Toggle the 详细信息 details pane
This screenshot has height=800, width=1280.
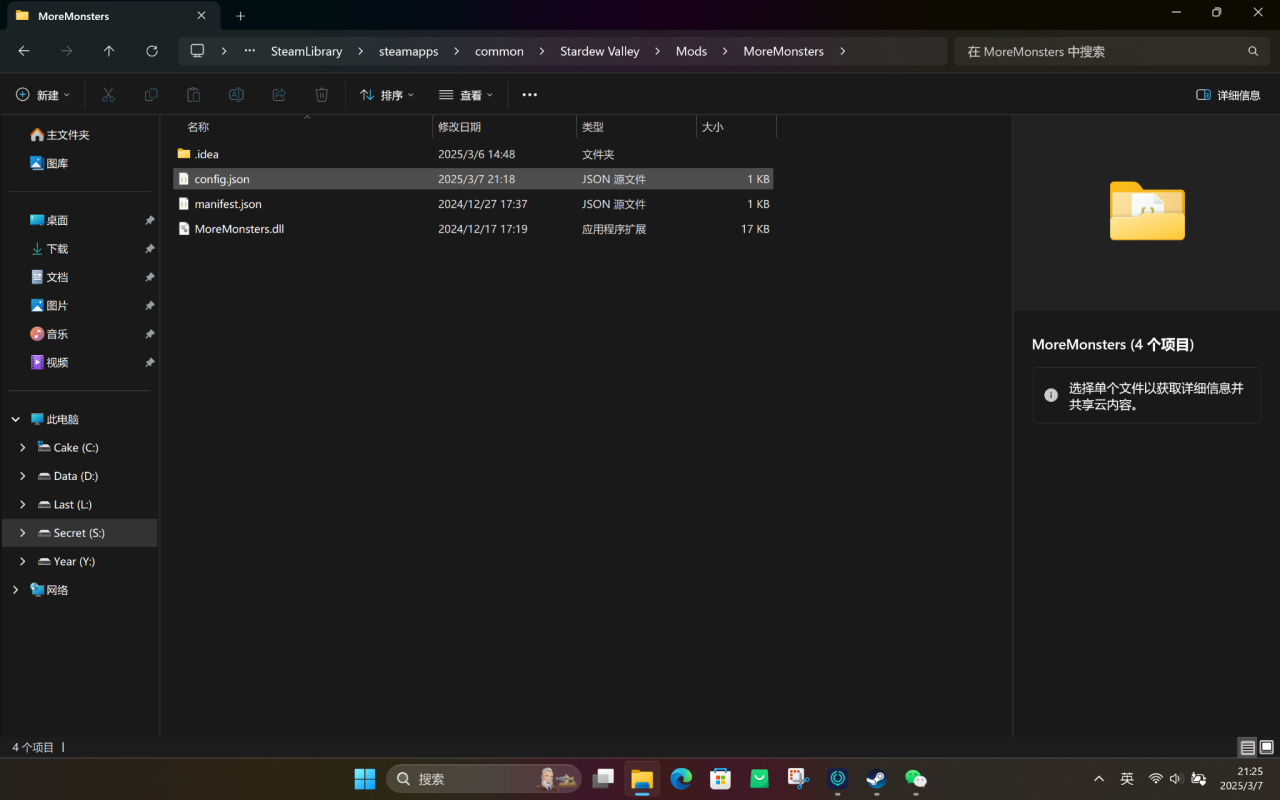point(1228,95)
